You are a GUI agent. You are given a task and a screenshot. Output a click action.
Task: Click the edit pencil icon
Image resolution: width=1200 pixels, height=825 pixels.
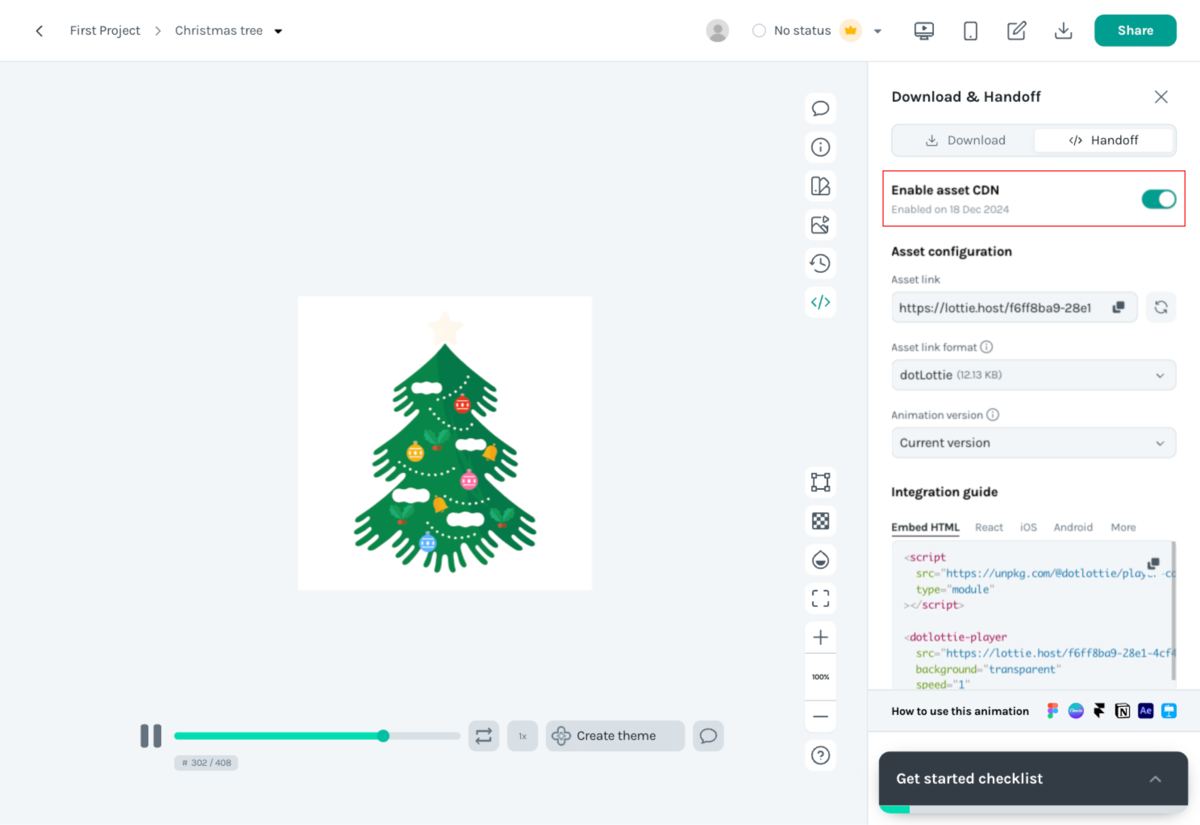tap(1017, 31)
